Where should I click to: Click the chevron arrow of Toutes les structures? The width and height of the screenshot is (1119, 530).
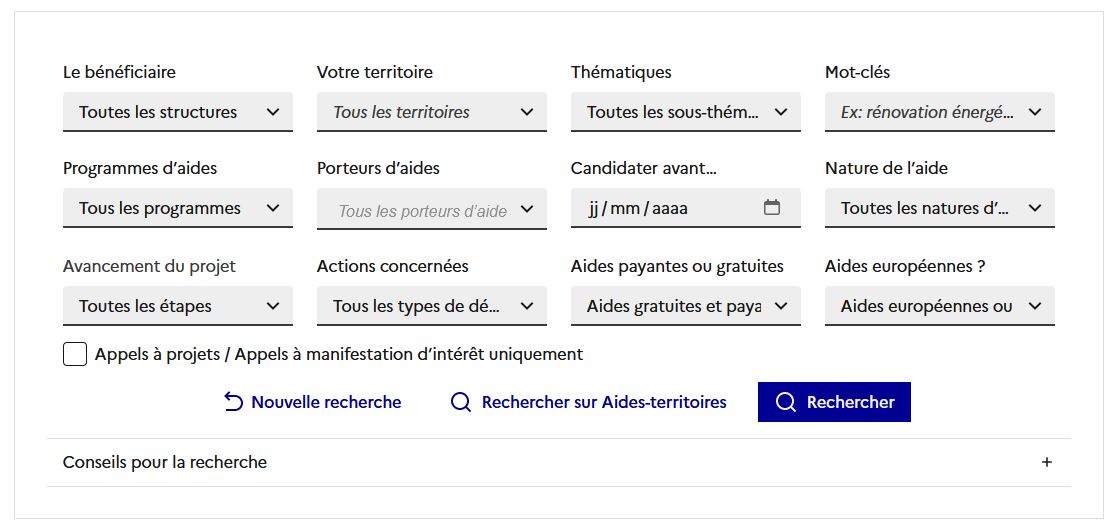coord(273,112)
